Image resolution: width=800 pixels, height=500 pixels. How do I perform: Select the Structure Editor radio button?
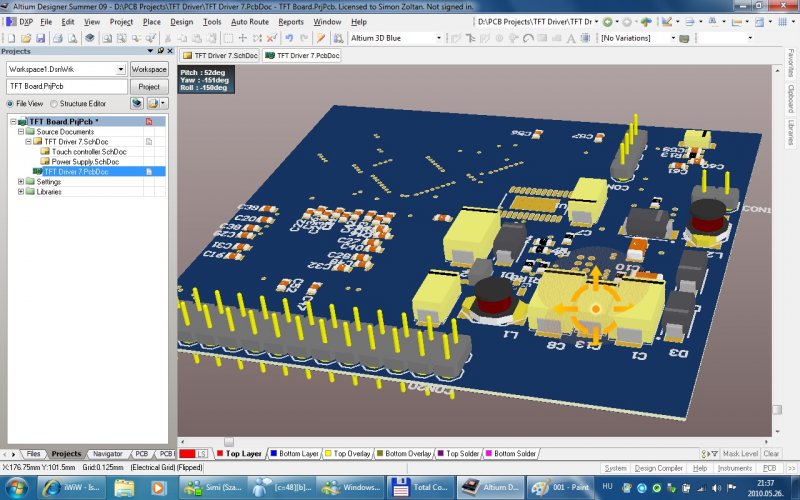[54, 104]
